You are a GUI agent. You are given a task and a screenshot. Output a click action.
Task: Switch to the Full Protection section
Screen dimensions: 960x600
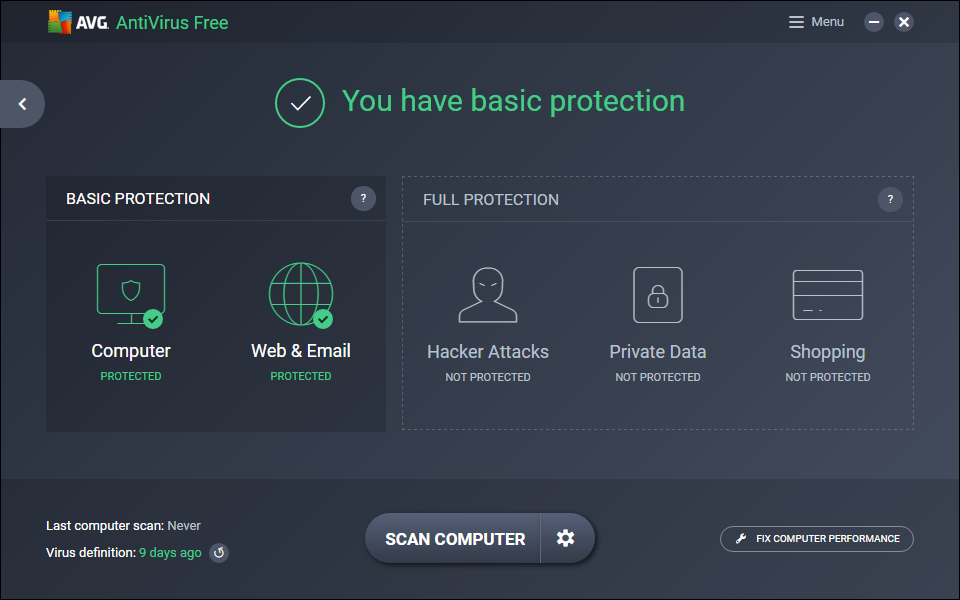[x=490, y=199]
